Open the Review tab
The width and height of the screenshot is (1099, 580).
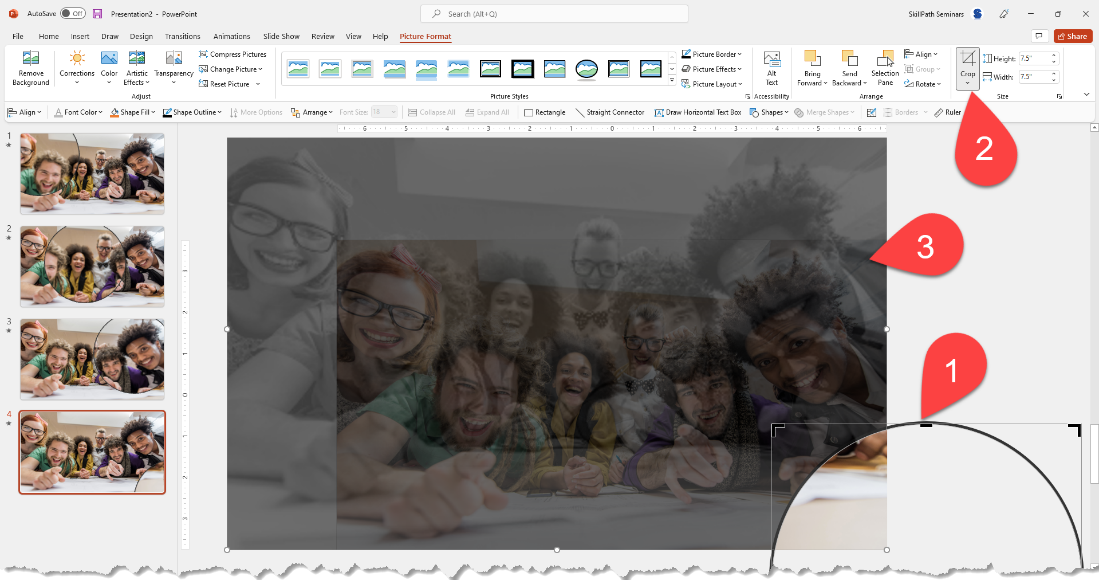pos(322,36)
